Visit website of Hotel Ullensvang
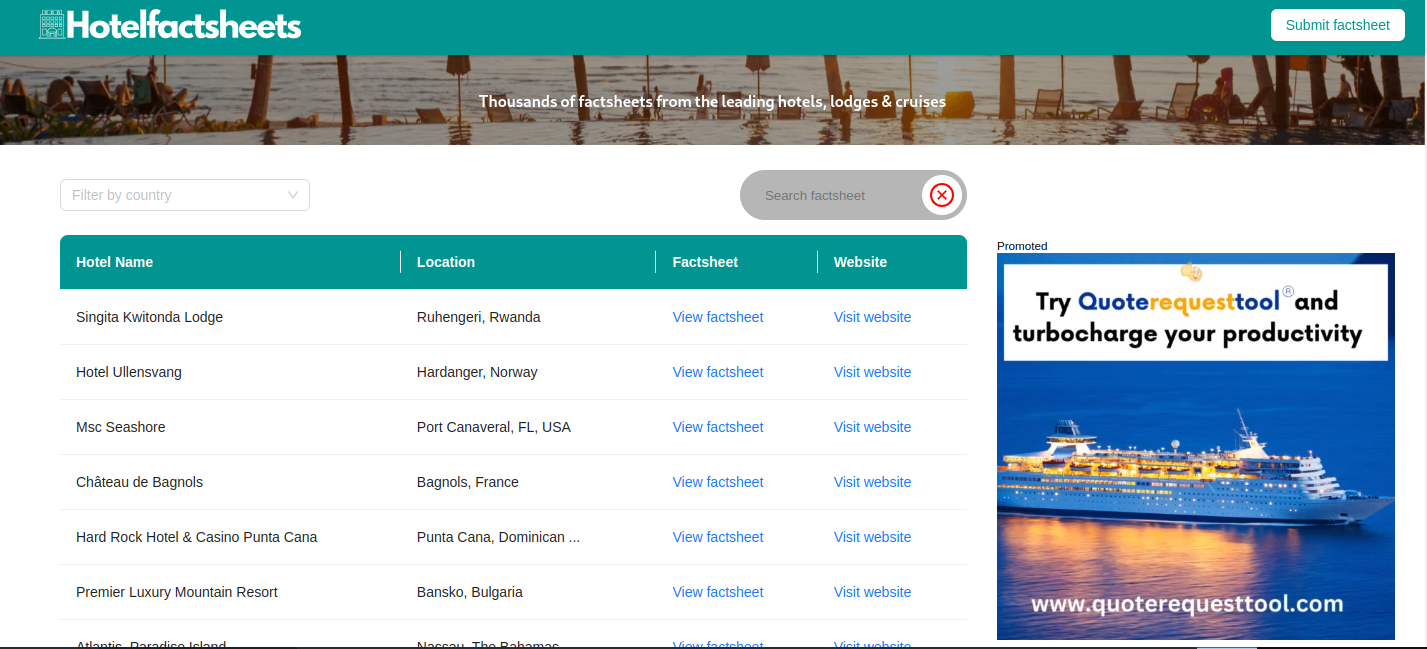The width and height of the screenshot is (1427, 649). (872, 372)
